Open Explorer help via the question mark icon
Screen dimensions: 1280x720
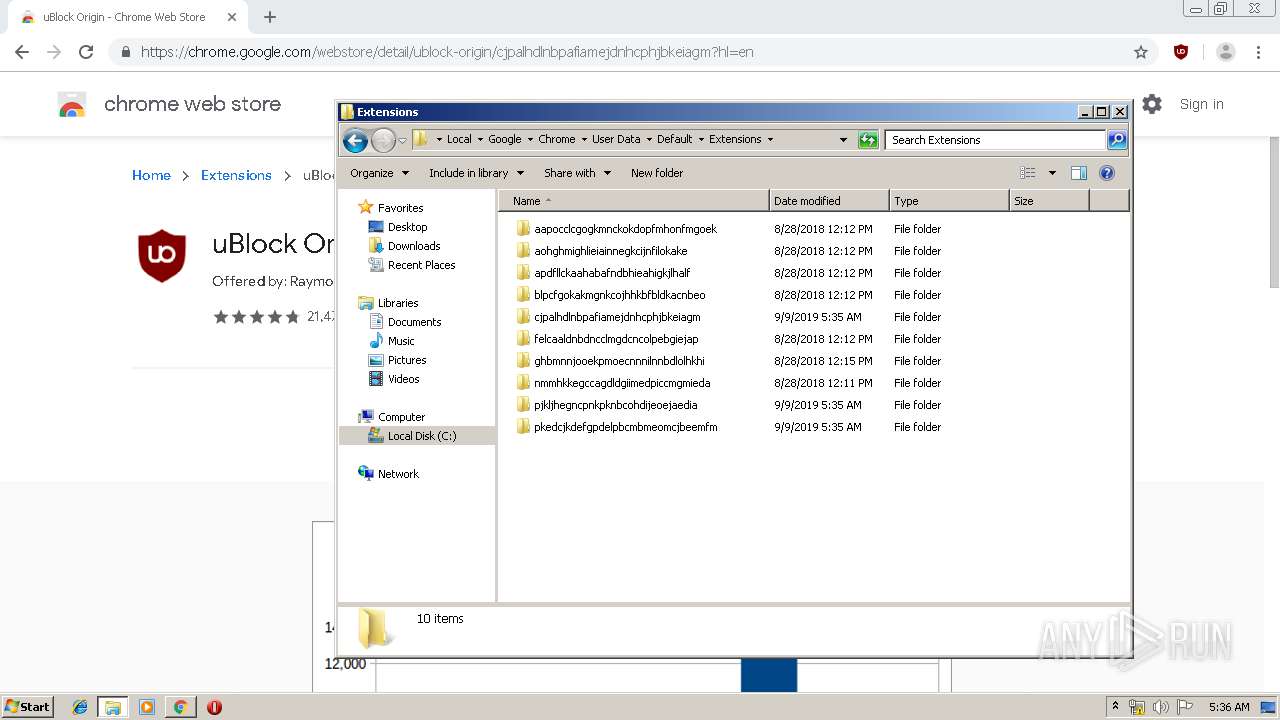1107,173
